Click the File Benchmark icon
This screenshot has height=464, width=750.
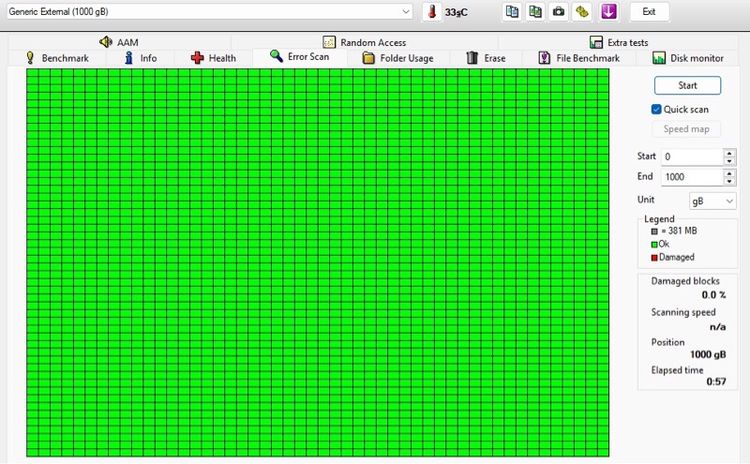(544, 58)
